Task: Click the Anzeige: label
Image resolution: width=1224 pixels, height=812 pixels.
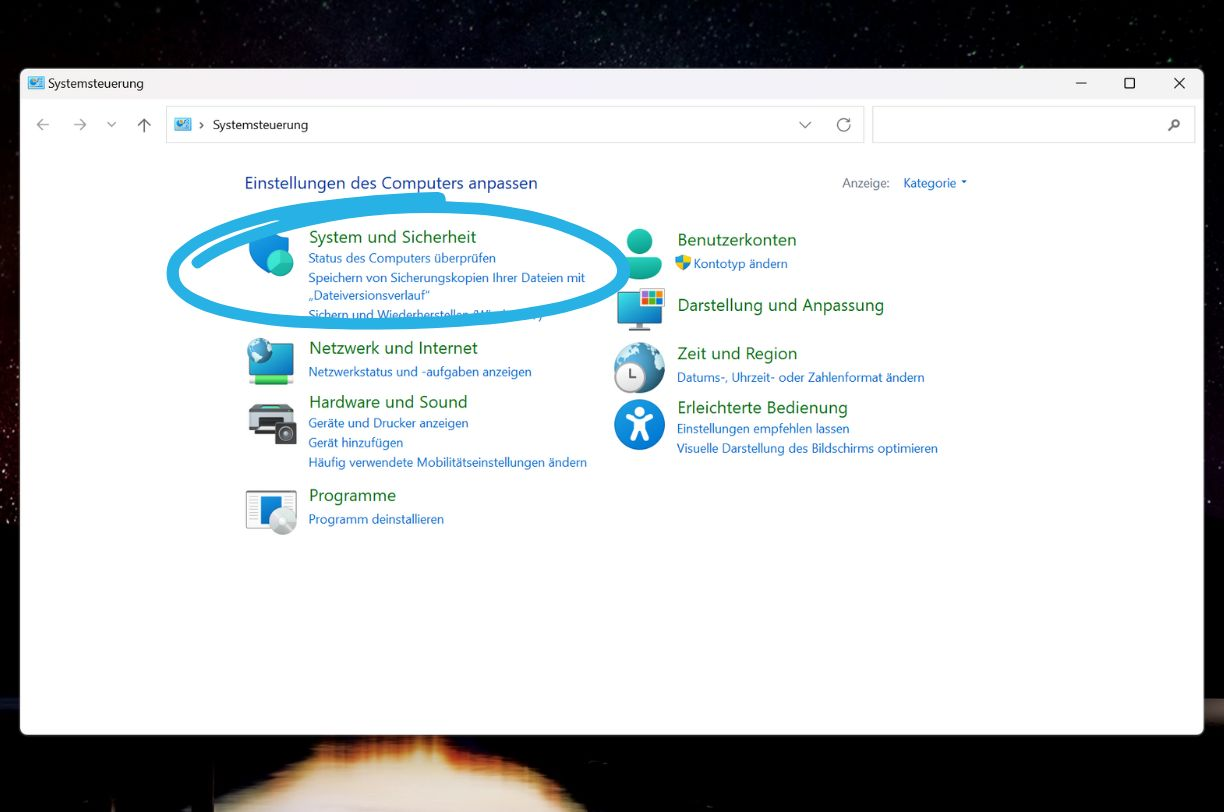Action: coord(866,183)
